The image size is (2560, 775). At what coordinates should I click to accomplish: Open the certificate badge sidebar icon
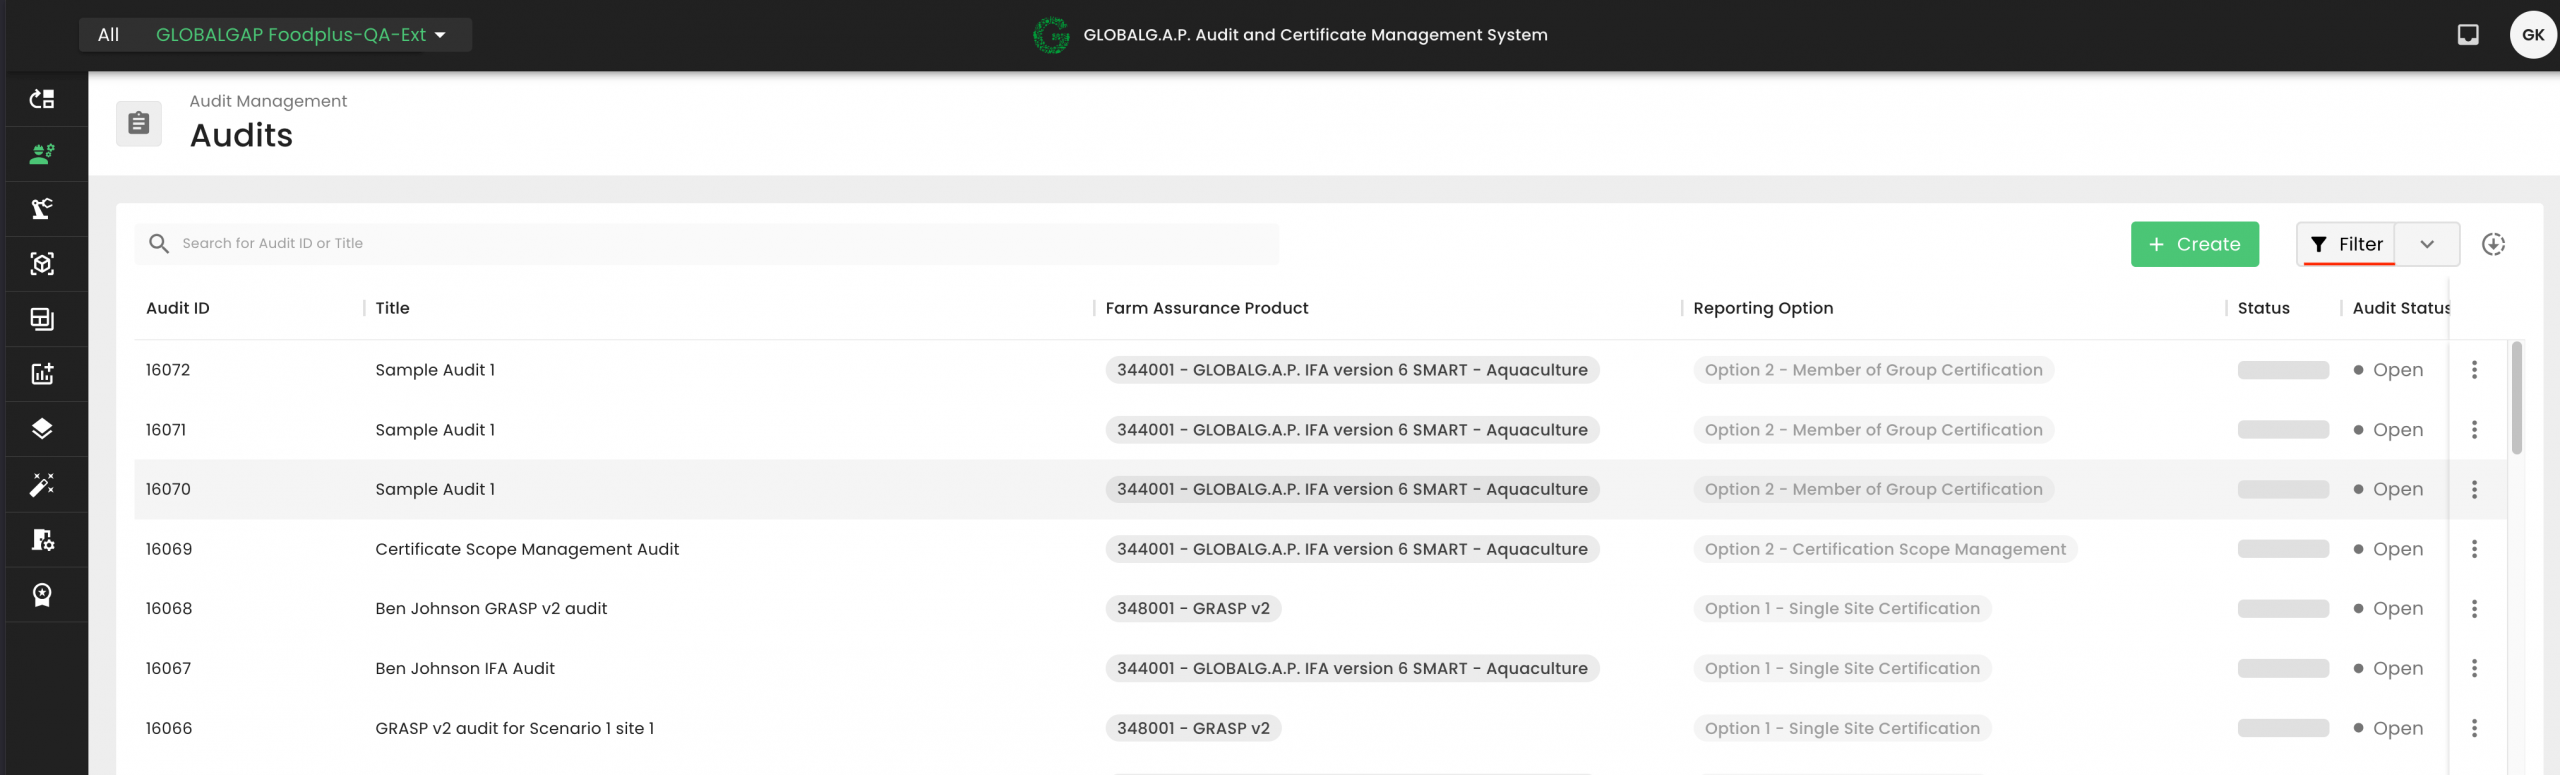pos(42,595)
